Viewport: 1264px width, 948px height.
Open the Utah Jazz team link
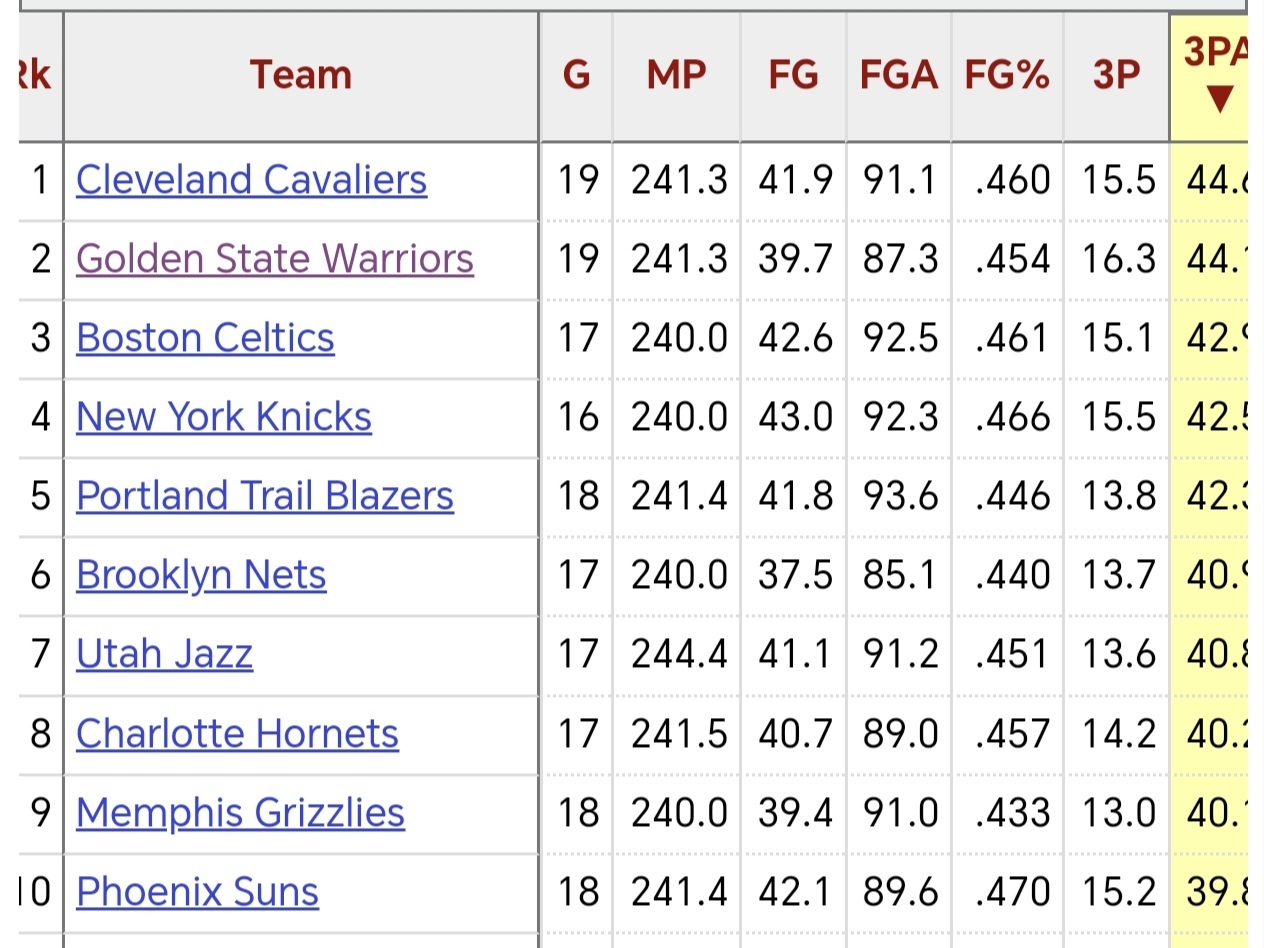coord(164,654)
